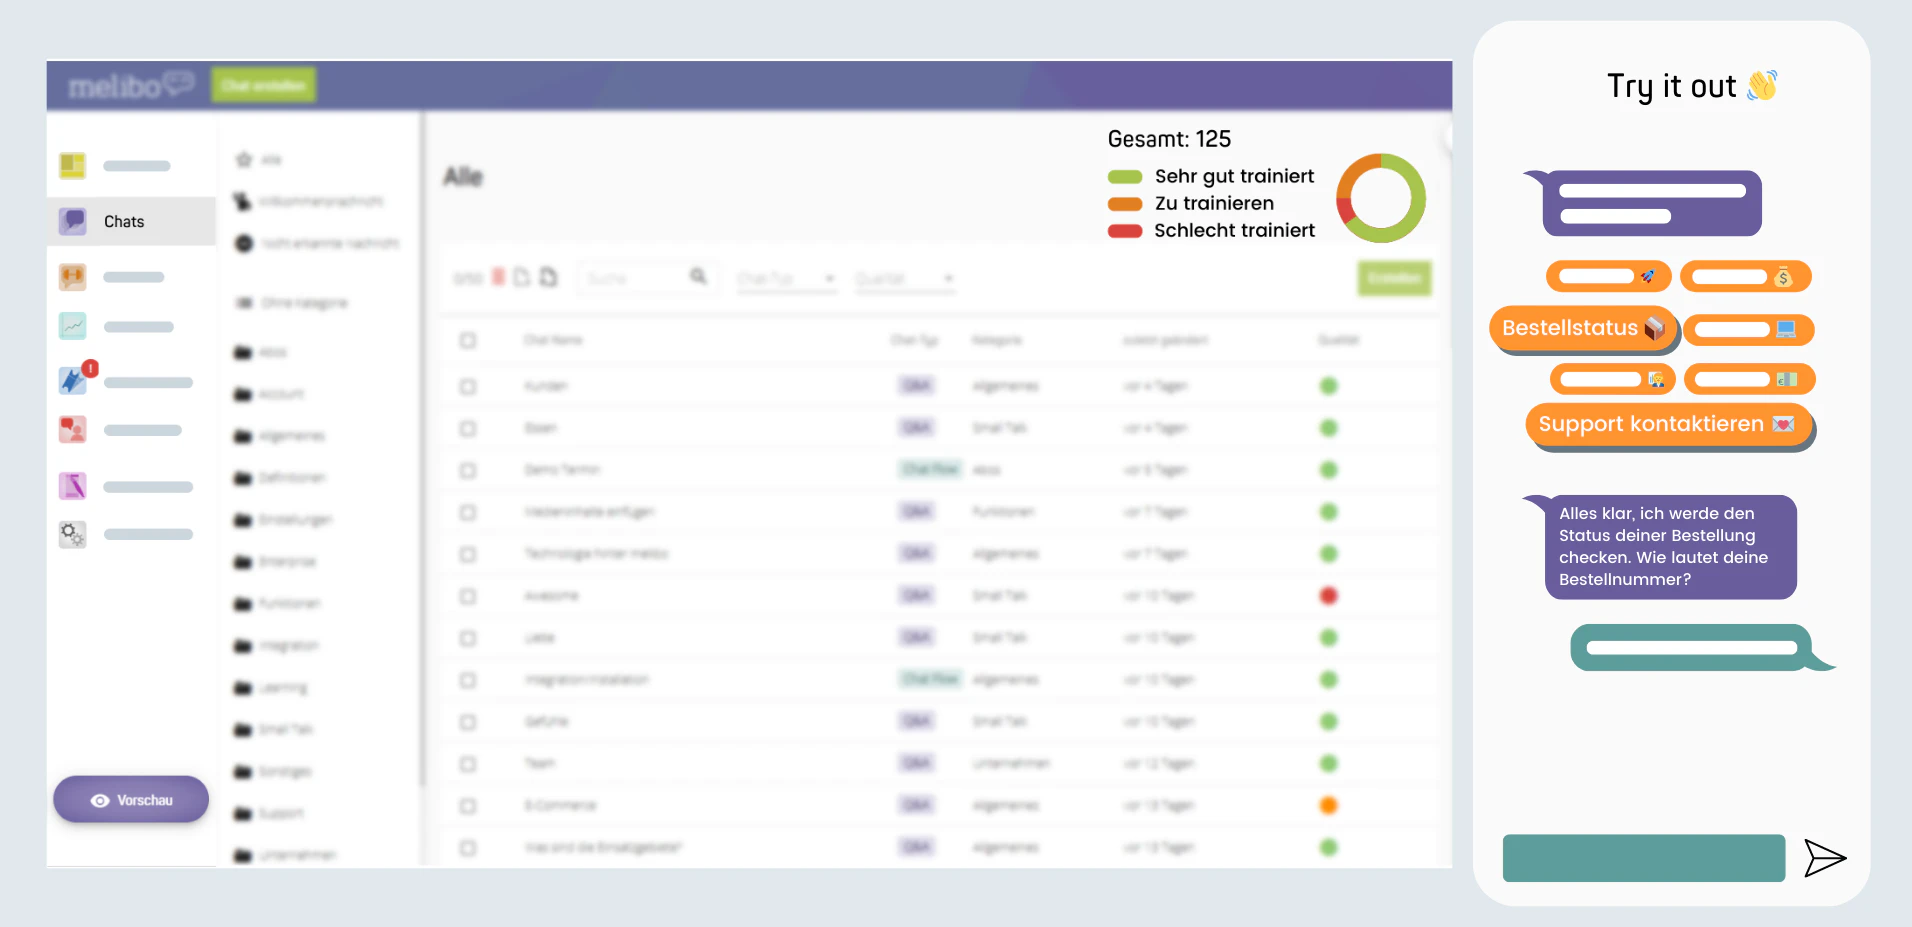
Task: Click the Bestellstatus quick reply bubble
Action: [x=1581, y=328]
